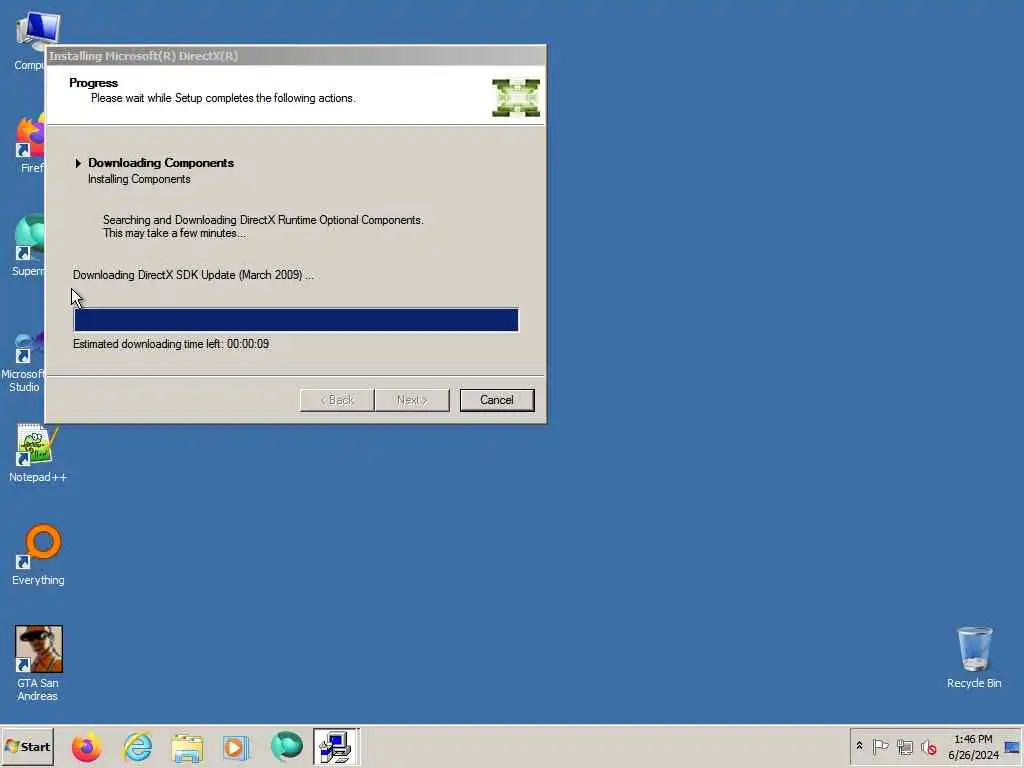Click the download progress bar
Viewport: 1024px width, 768px height.
(x=296, y=320)
